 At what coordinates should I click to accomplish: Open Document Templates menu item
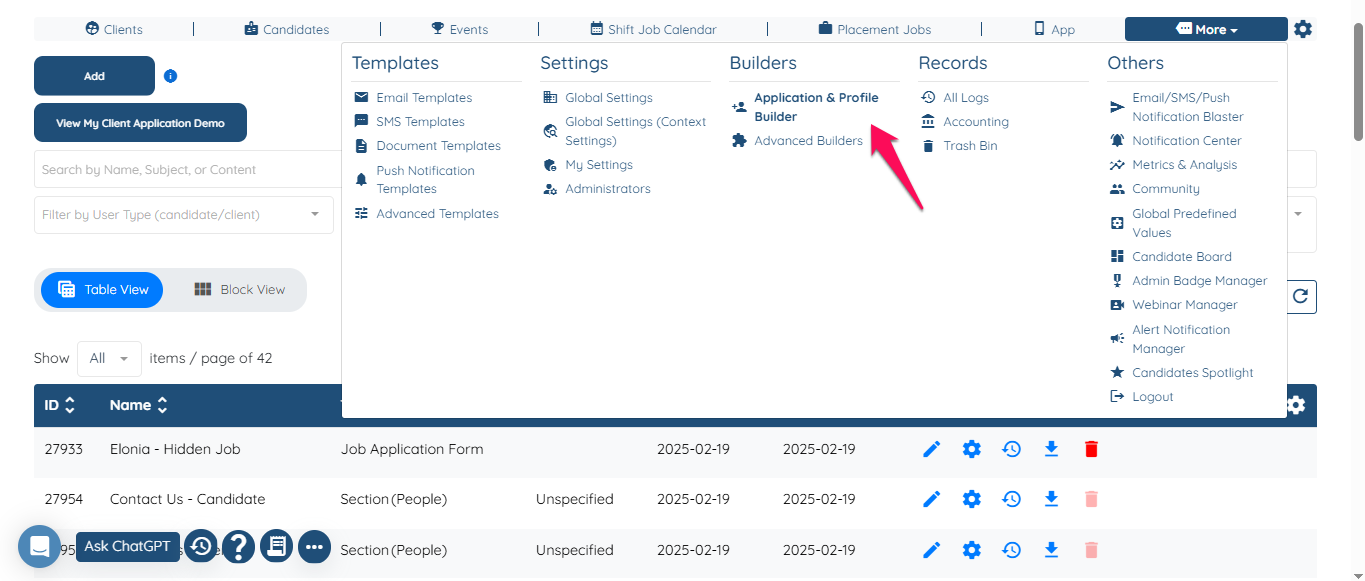click(438, 146)
